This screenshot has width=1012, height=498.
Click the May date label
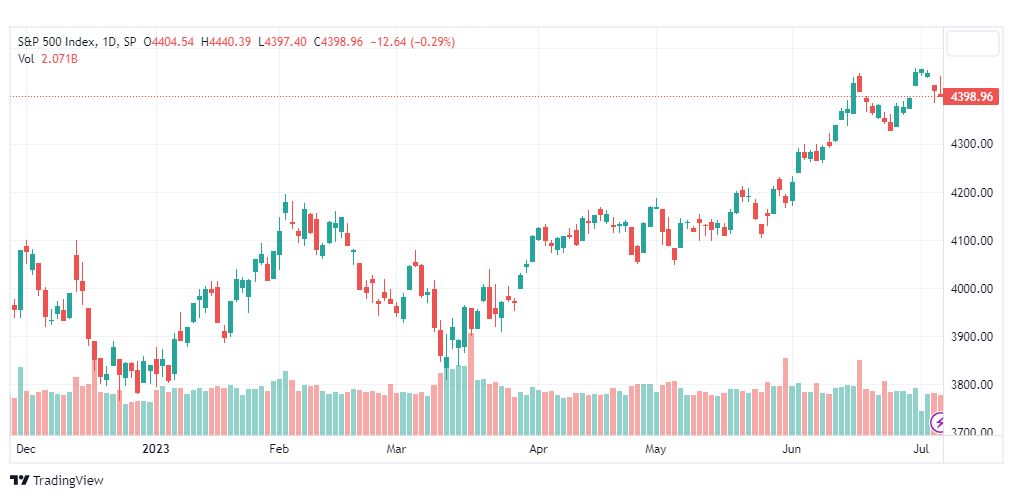[x=655, y=448]
